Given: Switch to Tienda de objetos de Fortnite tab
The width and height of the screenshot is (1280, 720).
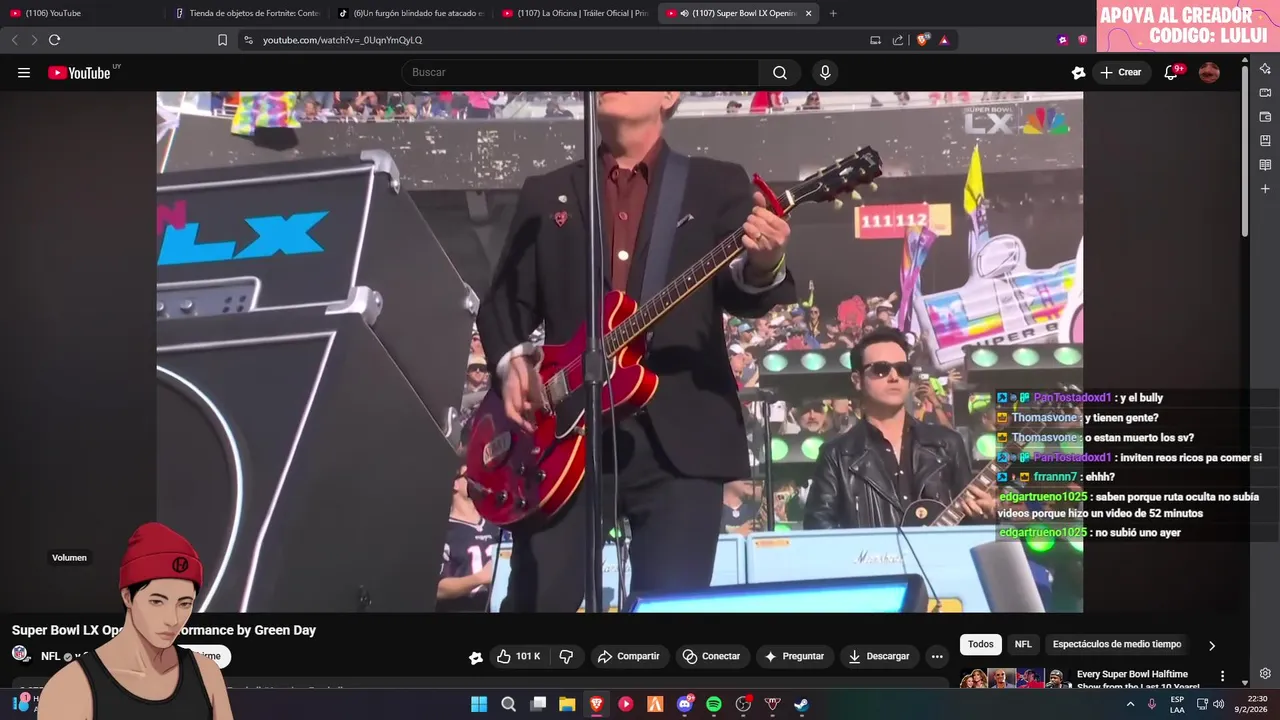Looking at the screenshot, I should (x=245, y=13).
